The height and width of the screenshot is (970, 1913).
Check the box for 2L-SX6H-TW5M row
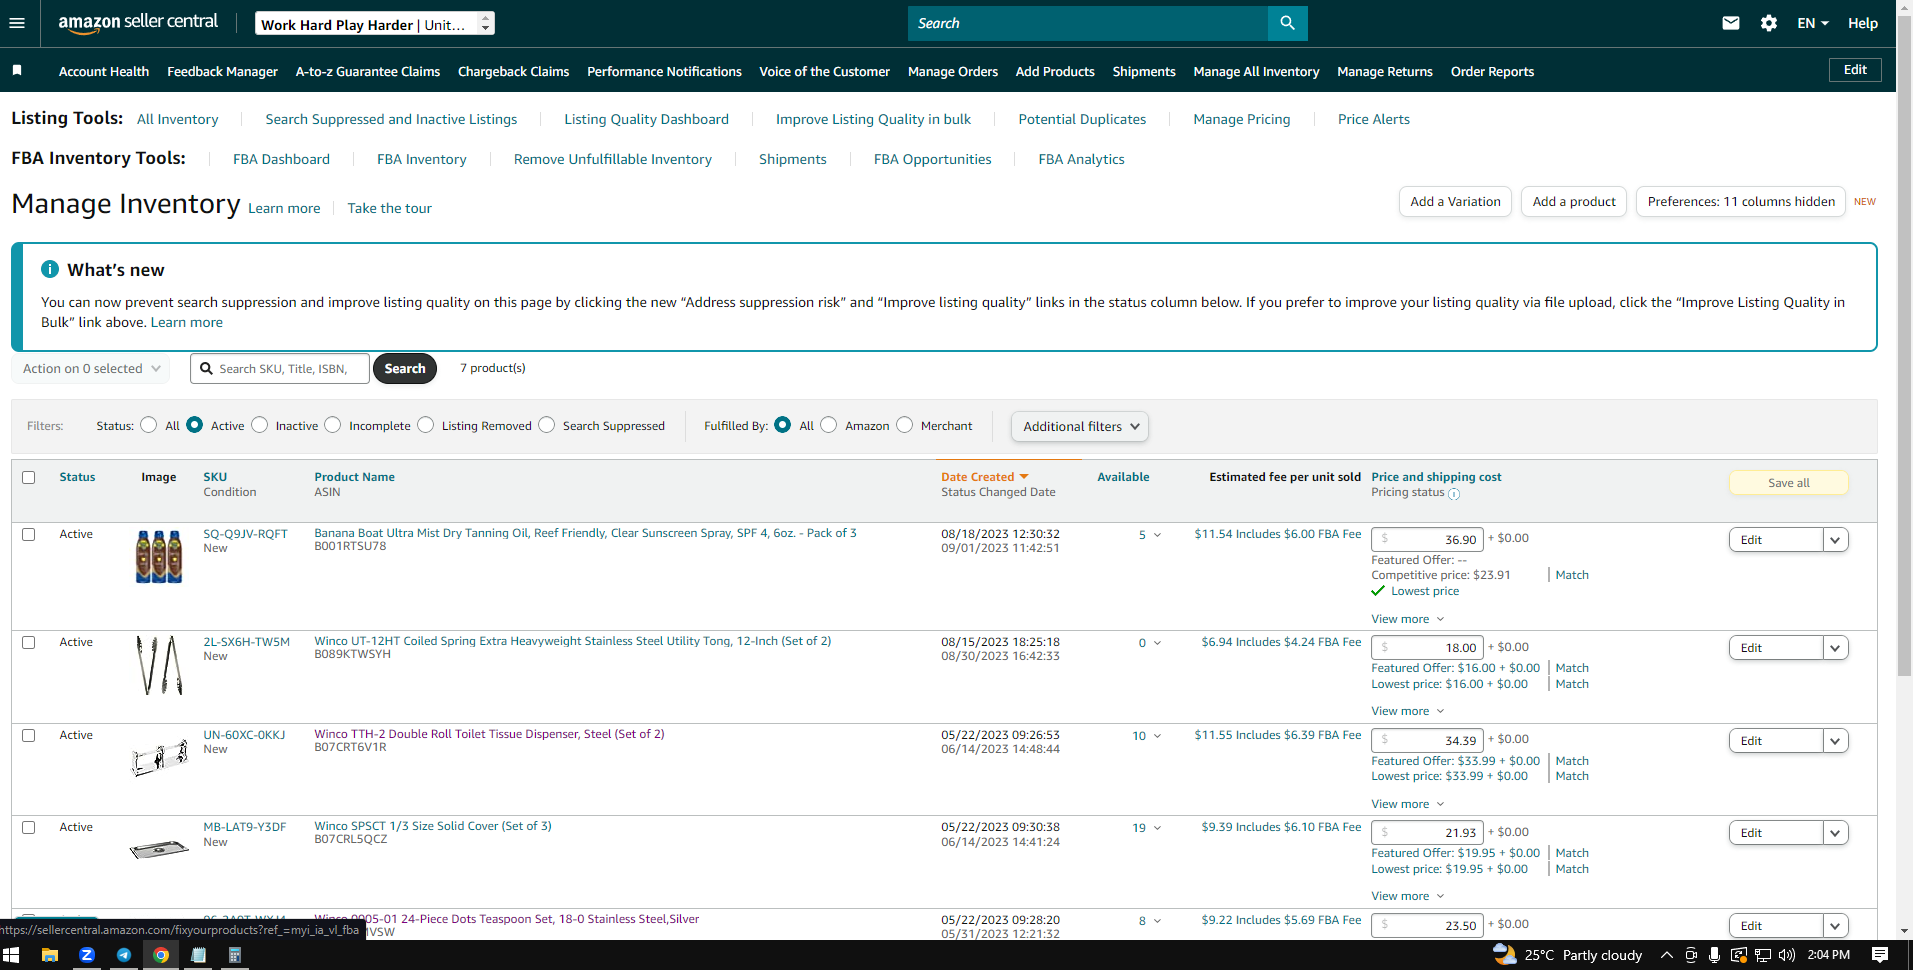tap(29, 643)
